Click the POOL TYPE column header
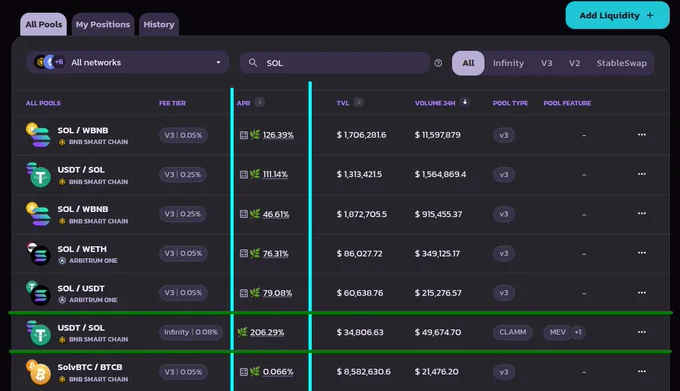 pyautogui.click(x=510, y=103)
